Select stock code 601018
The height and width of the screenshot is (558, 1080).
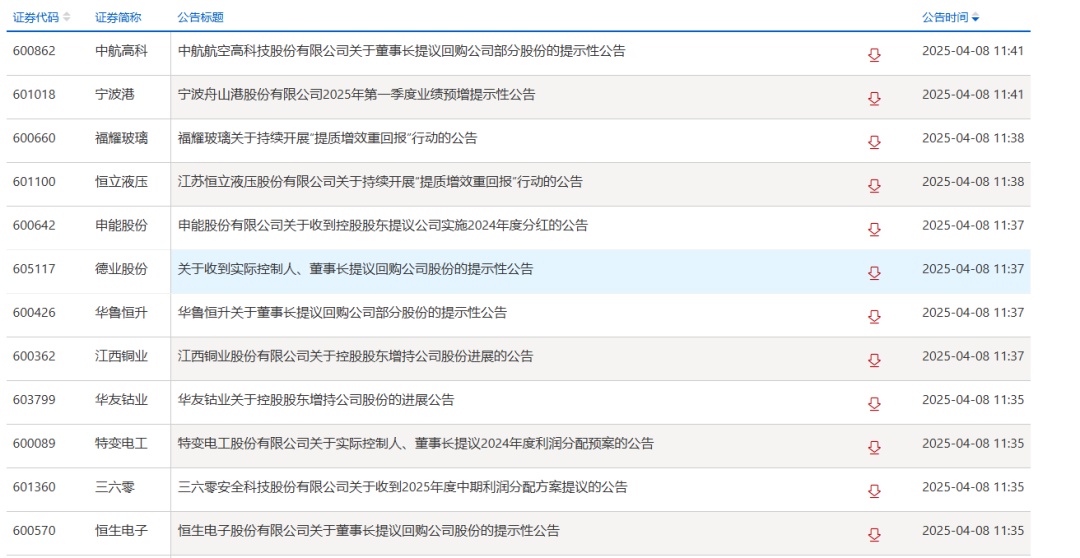pos(34,94)
